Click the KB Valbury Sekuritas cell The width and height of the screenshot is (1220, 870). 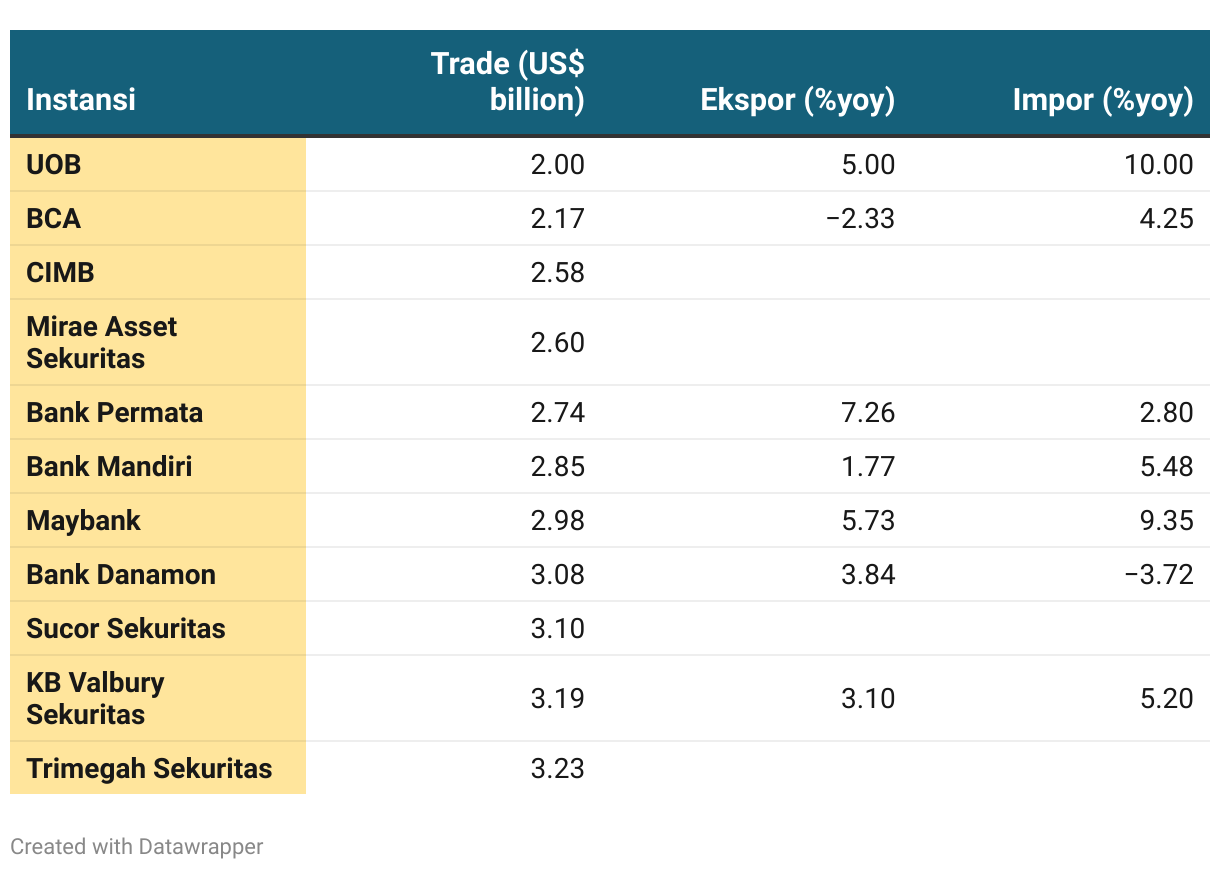click(x=158, y=699)
